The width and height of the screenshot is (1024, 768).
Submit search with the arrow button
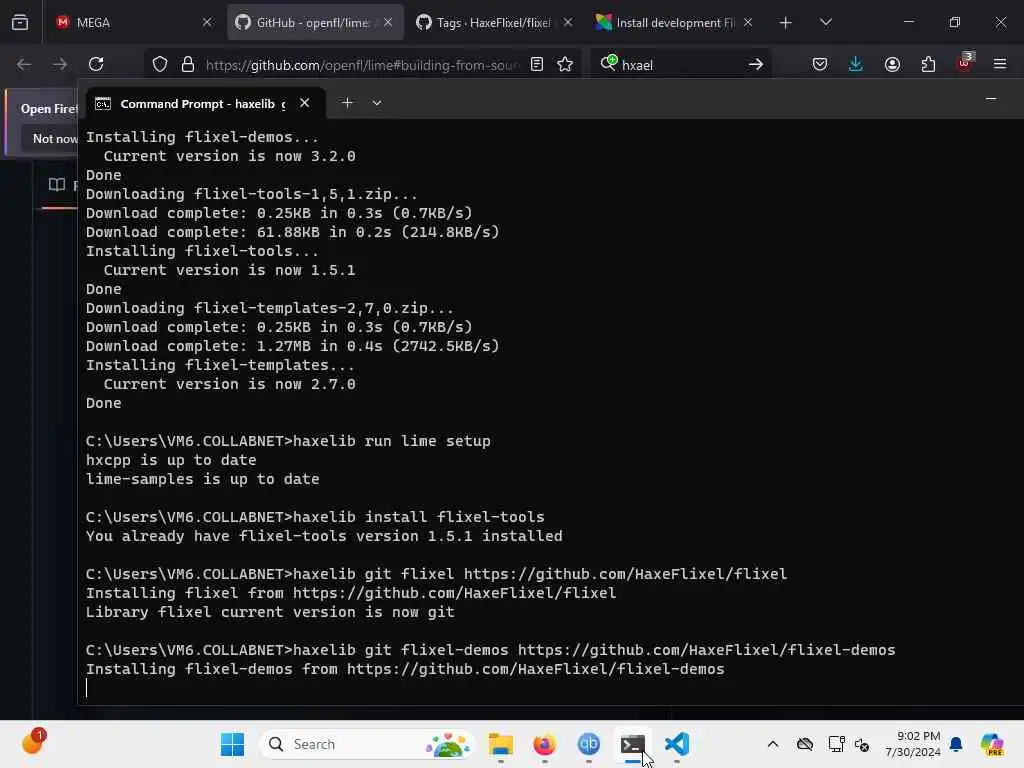[756, 64]
